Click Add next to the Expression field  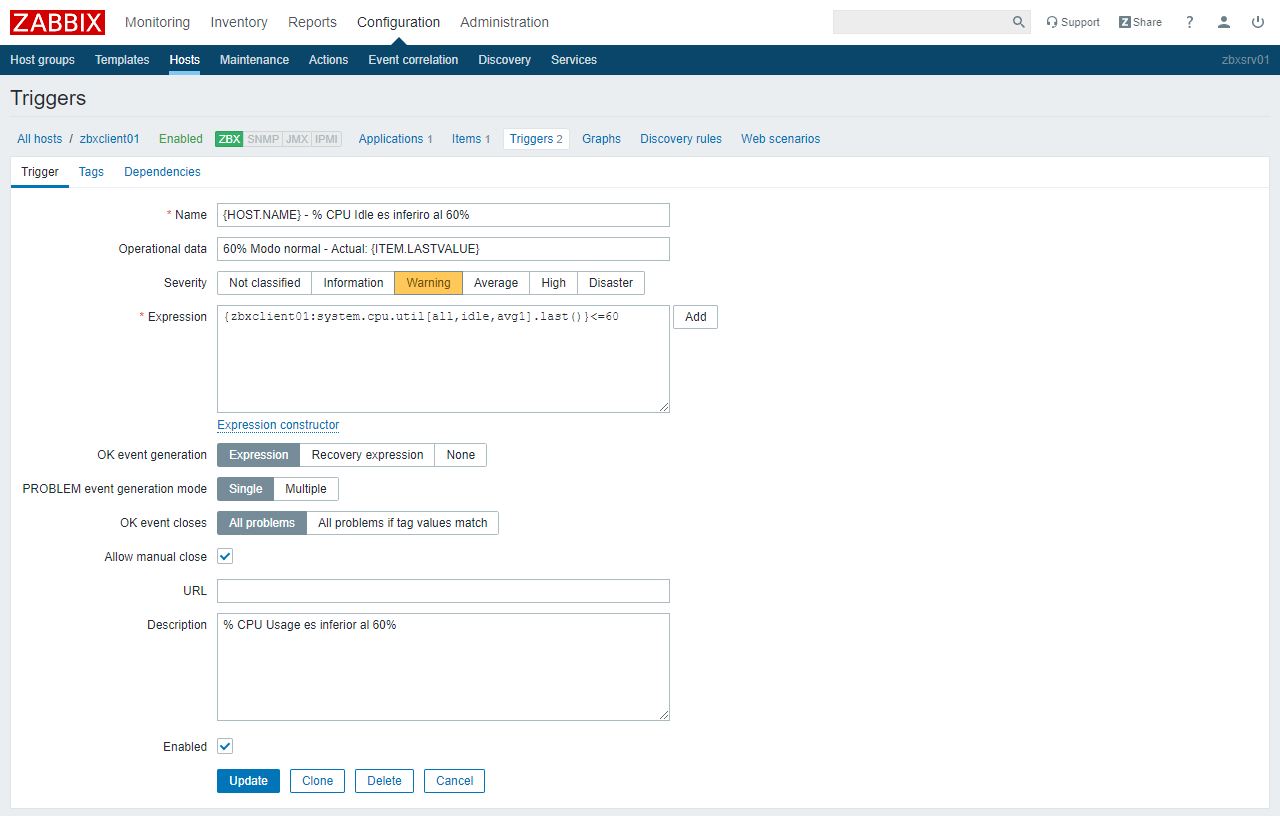click(x=695, y=317)
